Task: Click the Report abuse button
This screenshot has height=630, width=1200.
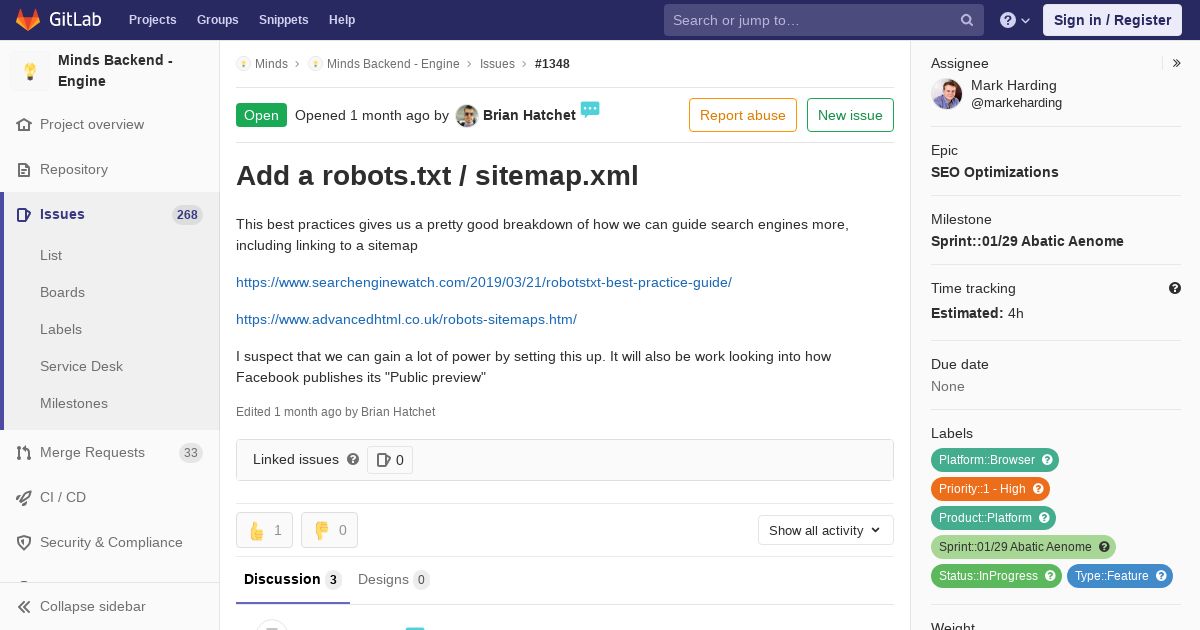Action: coord(743,115)
